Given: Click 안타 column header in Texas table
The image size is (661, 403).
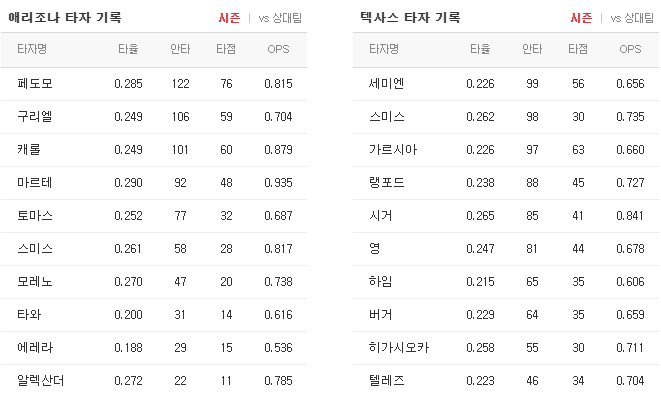Looking at the screenshot, I should pos(532,49).
